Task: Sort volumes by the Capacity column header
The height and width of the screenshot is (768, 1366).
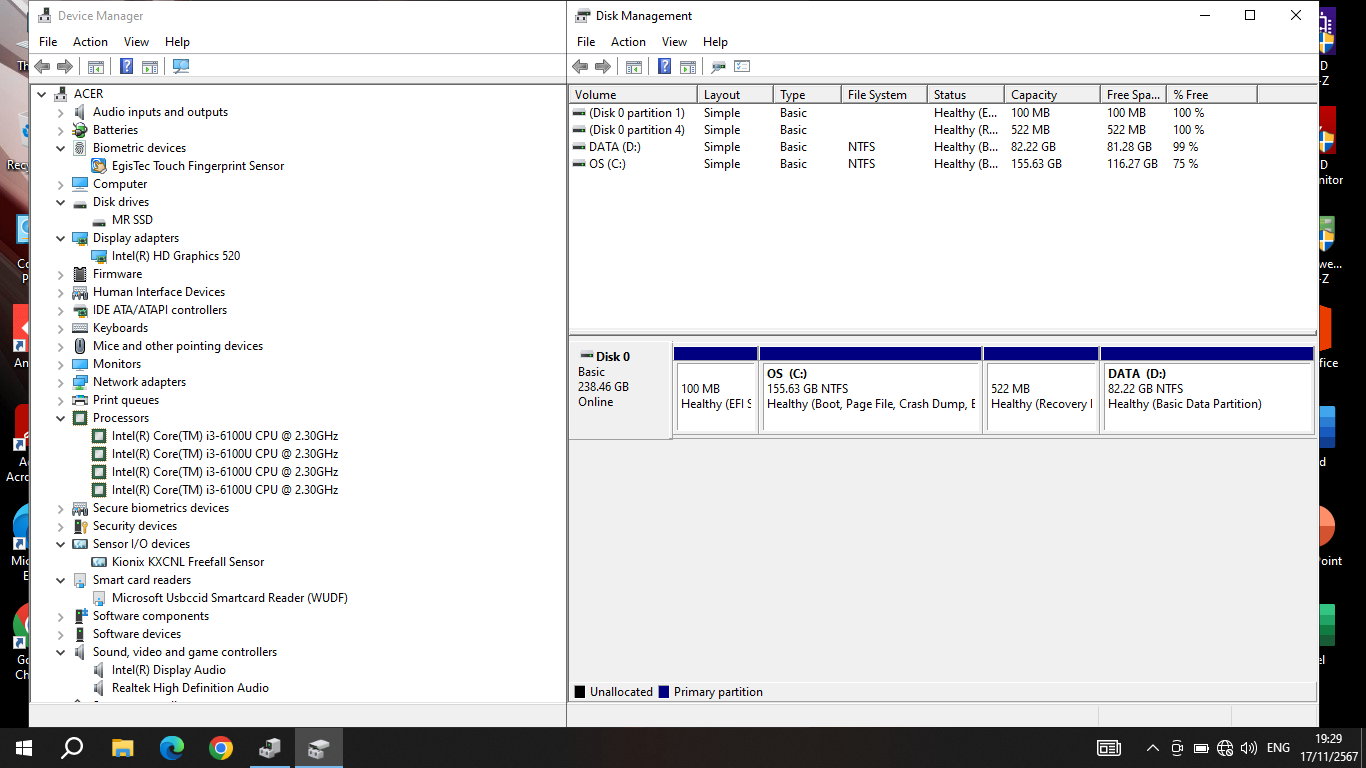Action: (1050, 95)
